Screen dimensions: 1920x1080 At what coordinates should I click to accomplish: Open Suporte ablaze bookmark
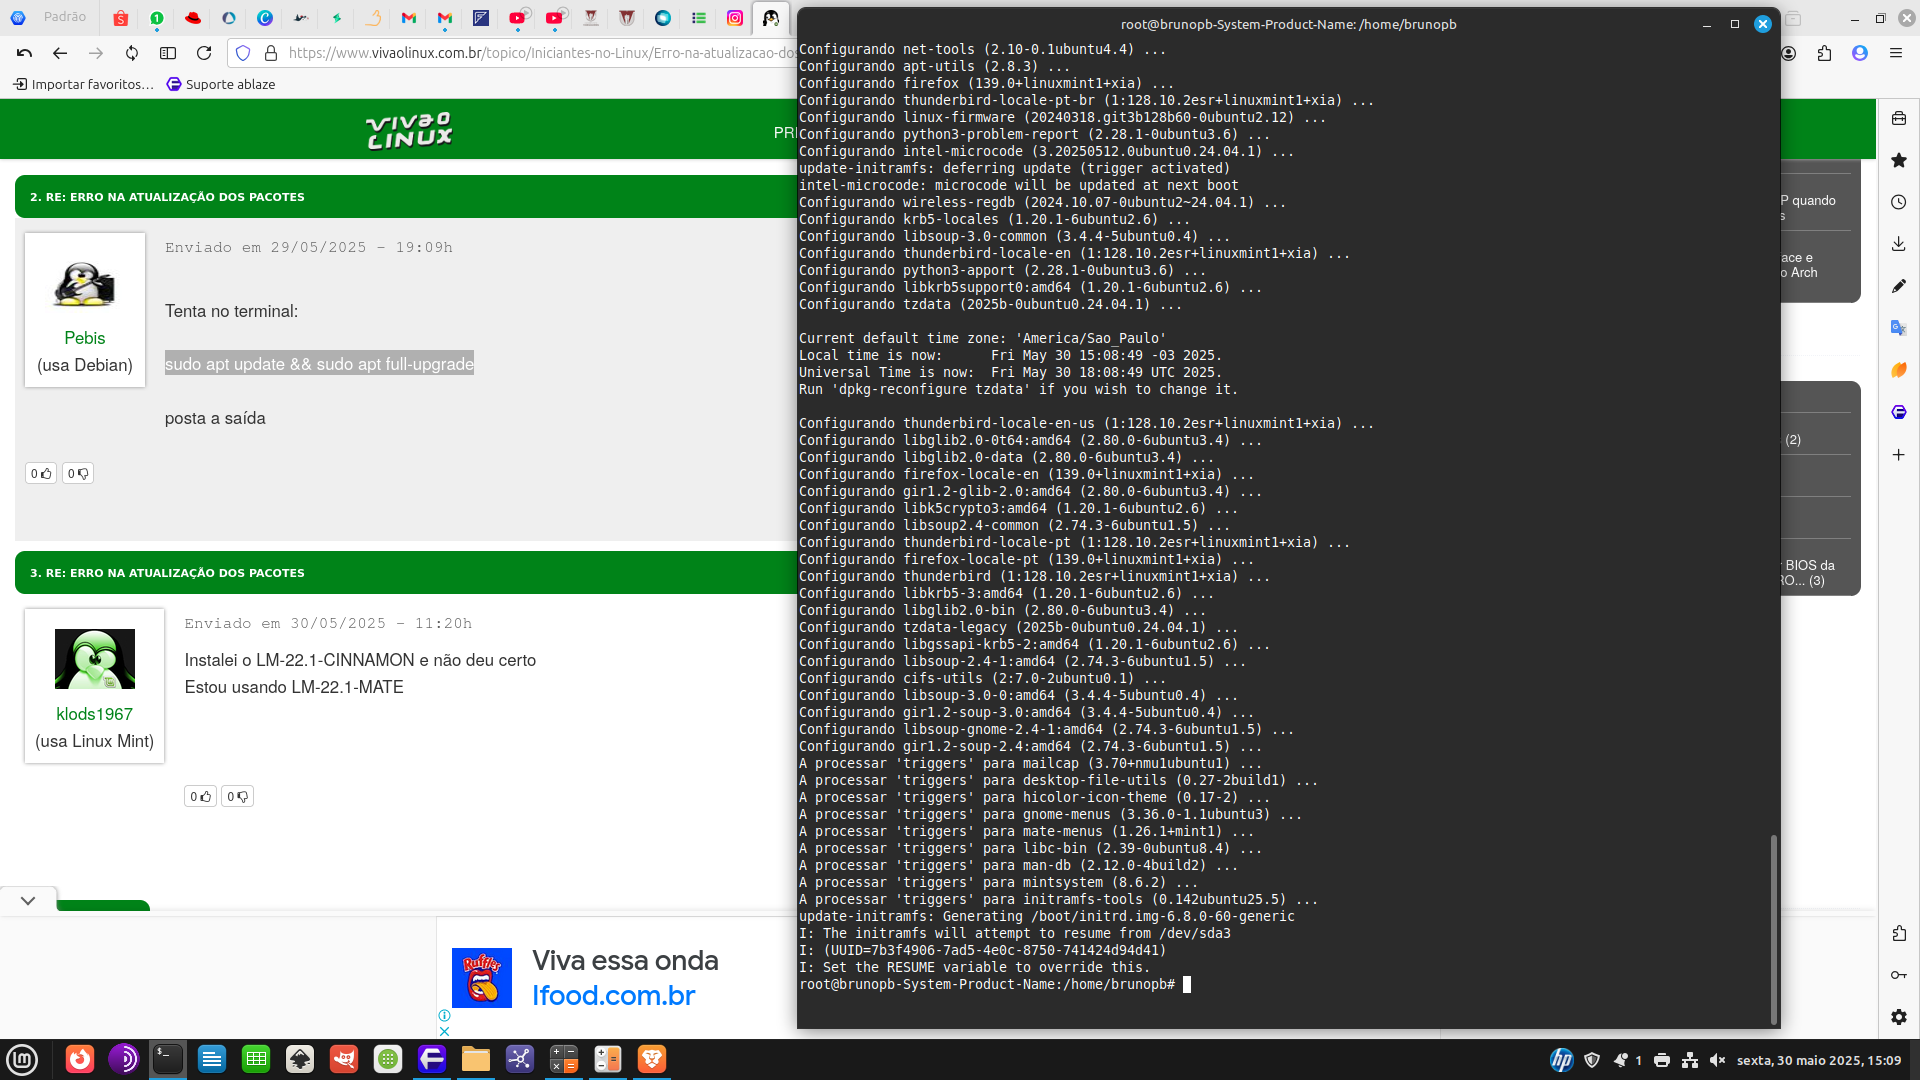[221, 84]
